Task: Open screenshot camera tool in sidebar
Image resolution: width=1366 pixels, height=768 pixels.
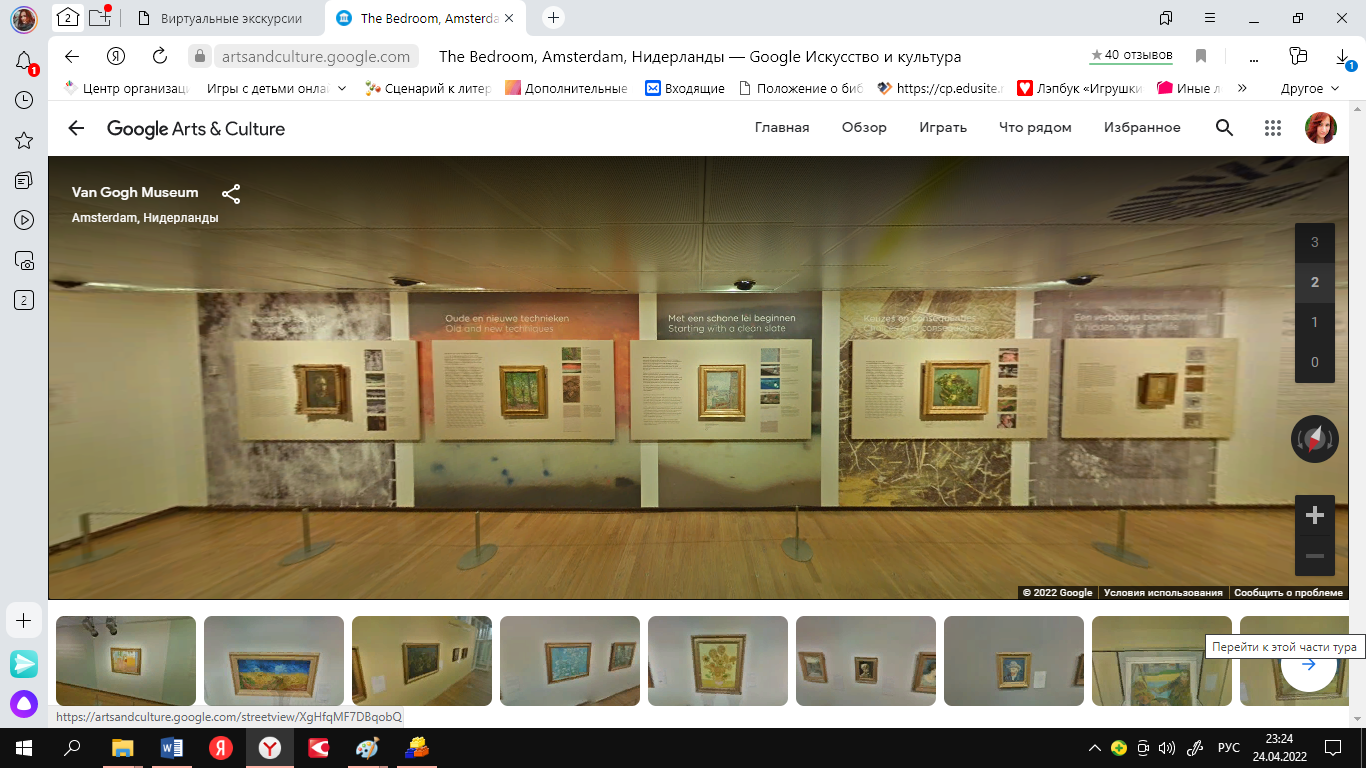Action: point(24,260)
